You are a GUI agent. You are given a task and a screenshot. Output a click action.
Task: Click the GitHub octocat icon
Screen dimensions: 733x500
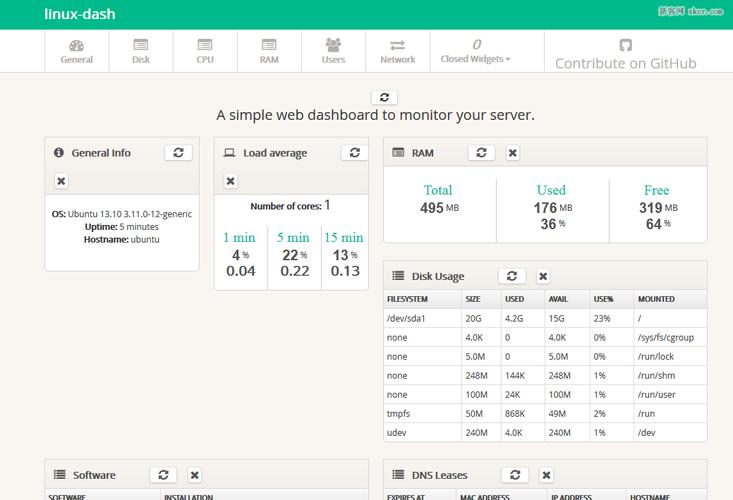click(625, 45)
